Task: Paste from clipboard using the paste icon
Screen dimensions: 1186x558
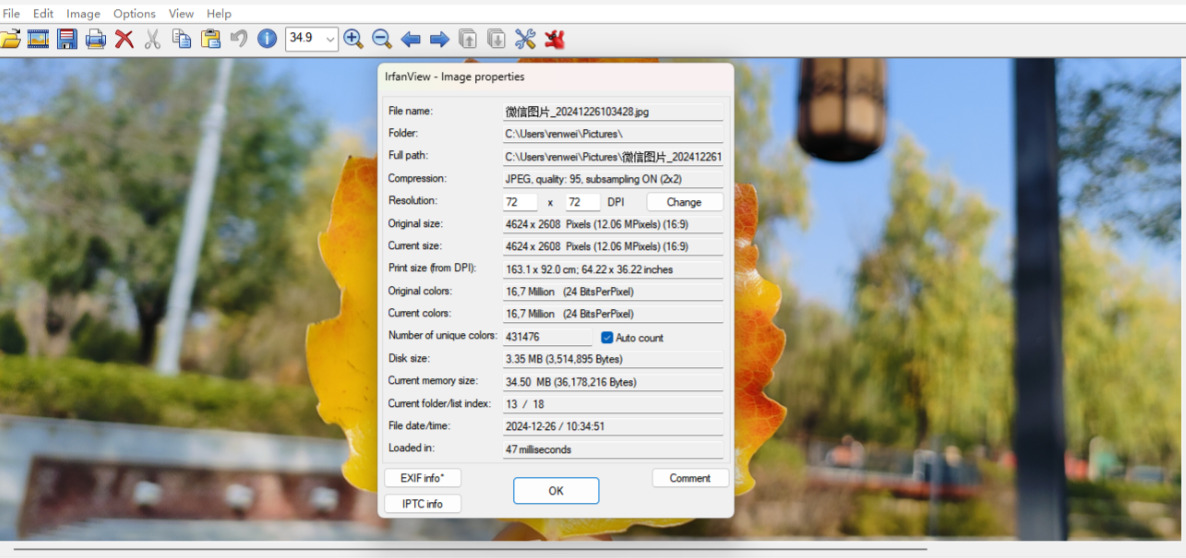Action: pyautogui.click(x=210, y=39)
